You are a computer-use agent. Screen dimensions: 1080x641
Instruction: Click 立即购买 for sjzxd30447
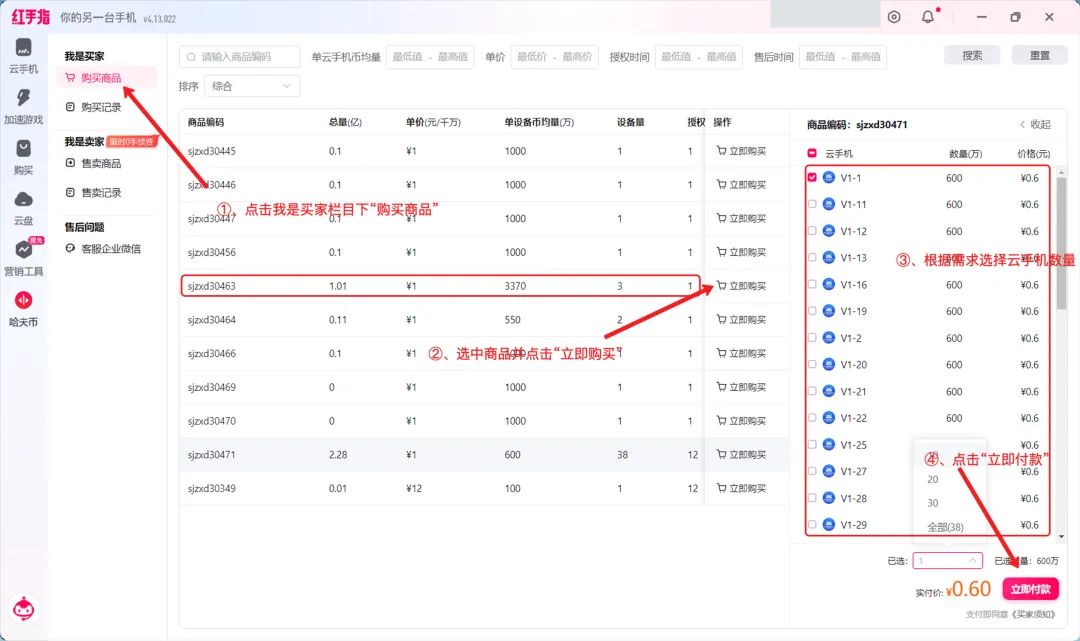point(740,218)
